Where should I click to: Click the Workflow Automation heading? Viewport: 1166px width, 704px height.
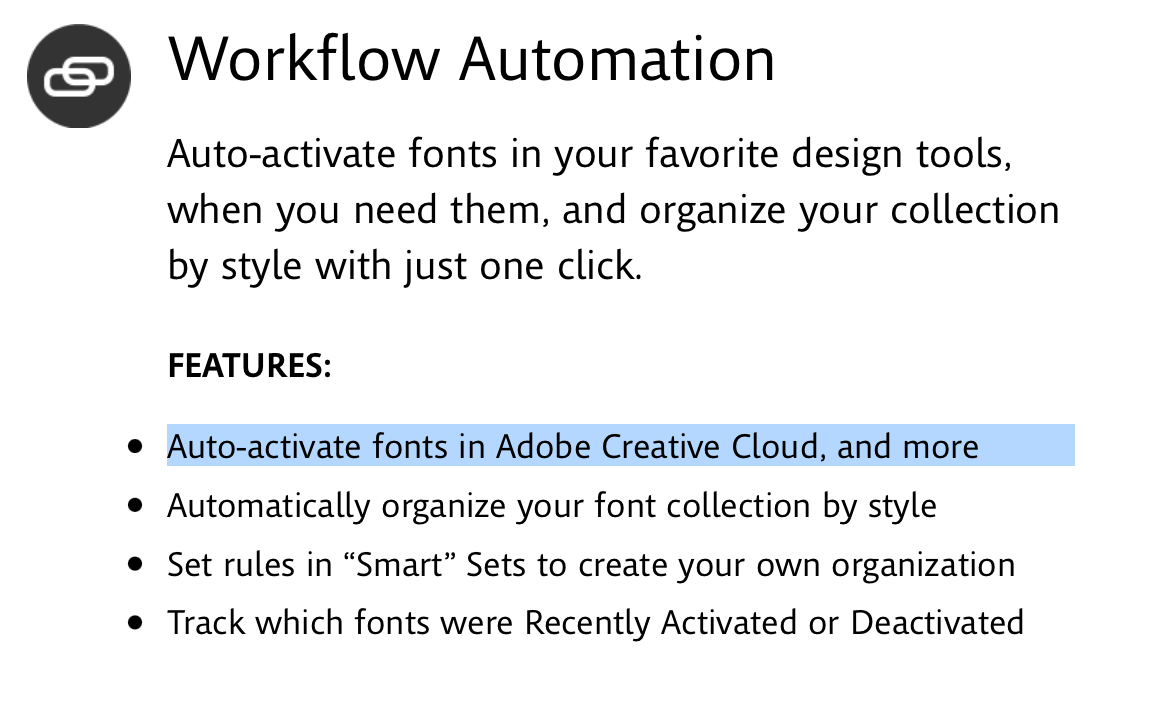(x=471, y=59)
